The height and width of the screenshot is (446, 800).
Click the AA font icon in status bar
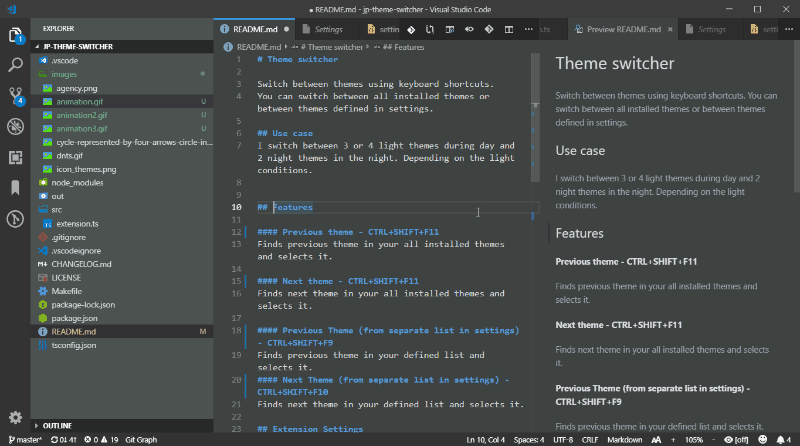tap(656, 440)
